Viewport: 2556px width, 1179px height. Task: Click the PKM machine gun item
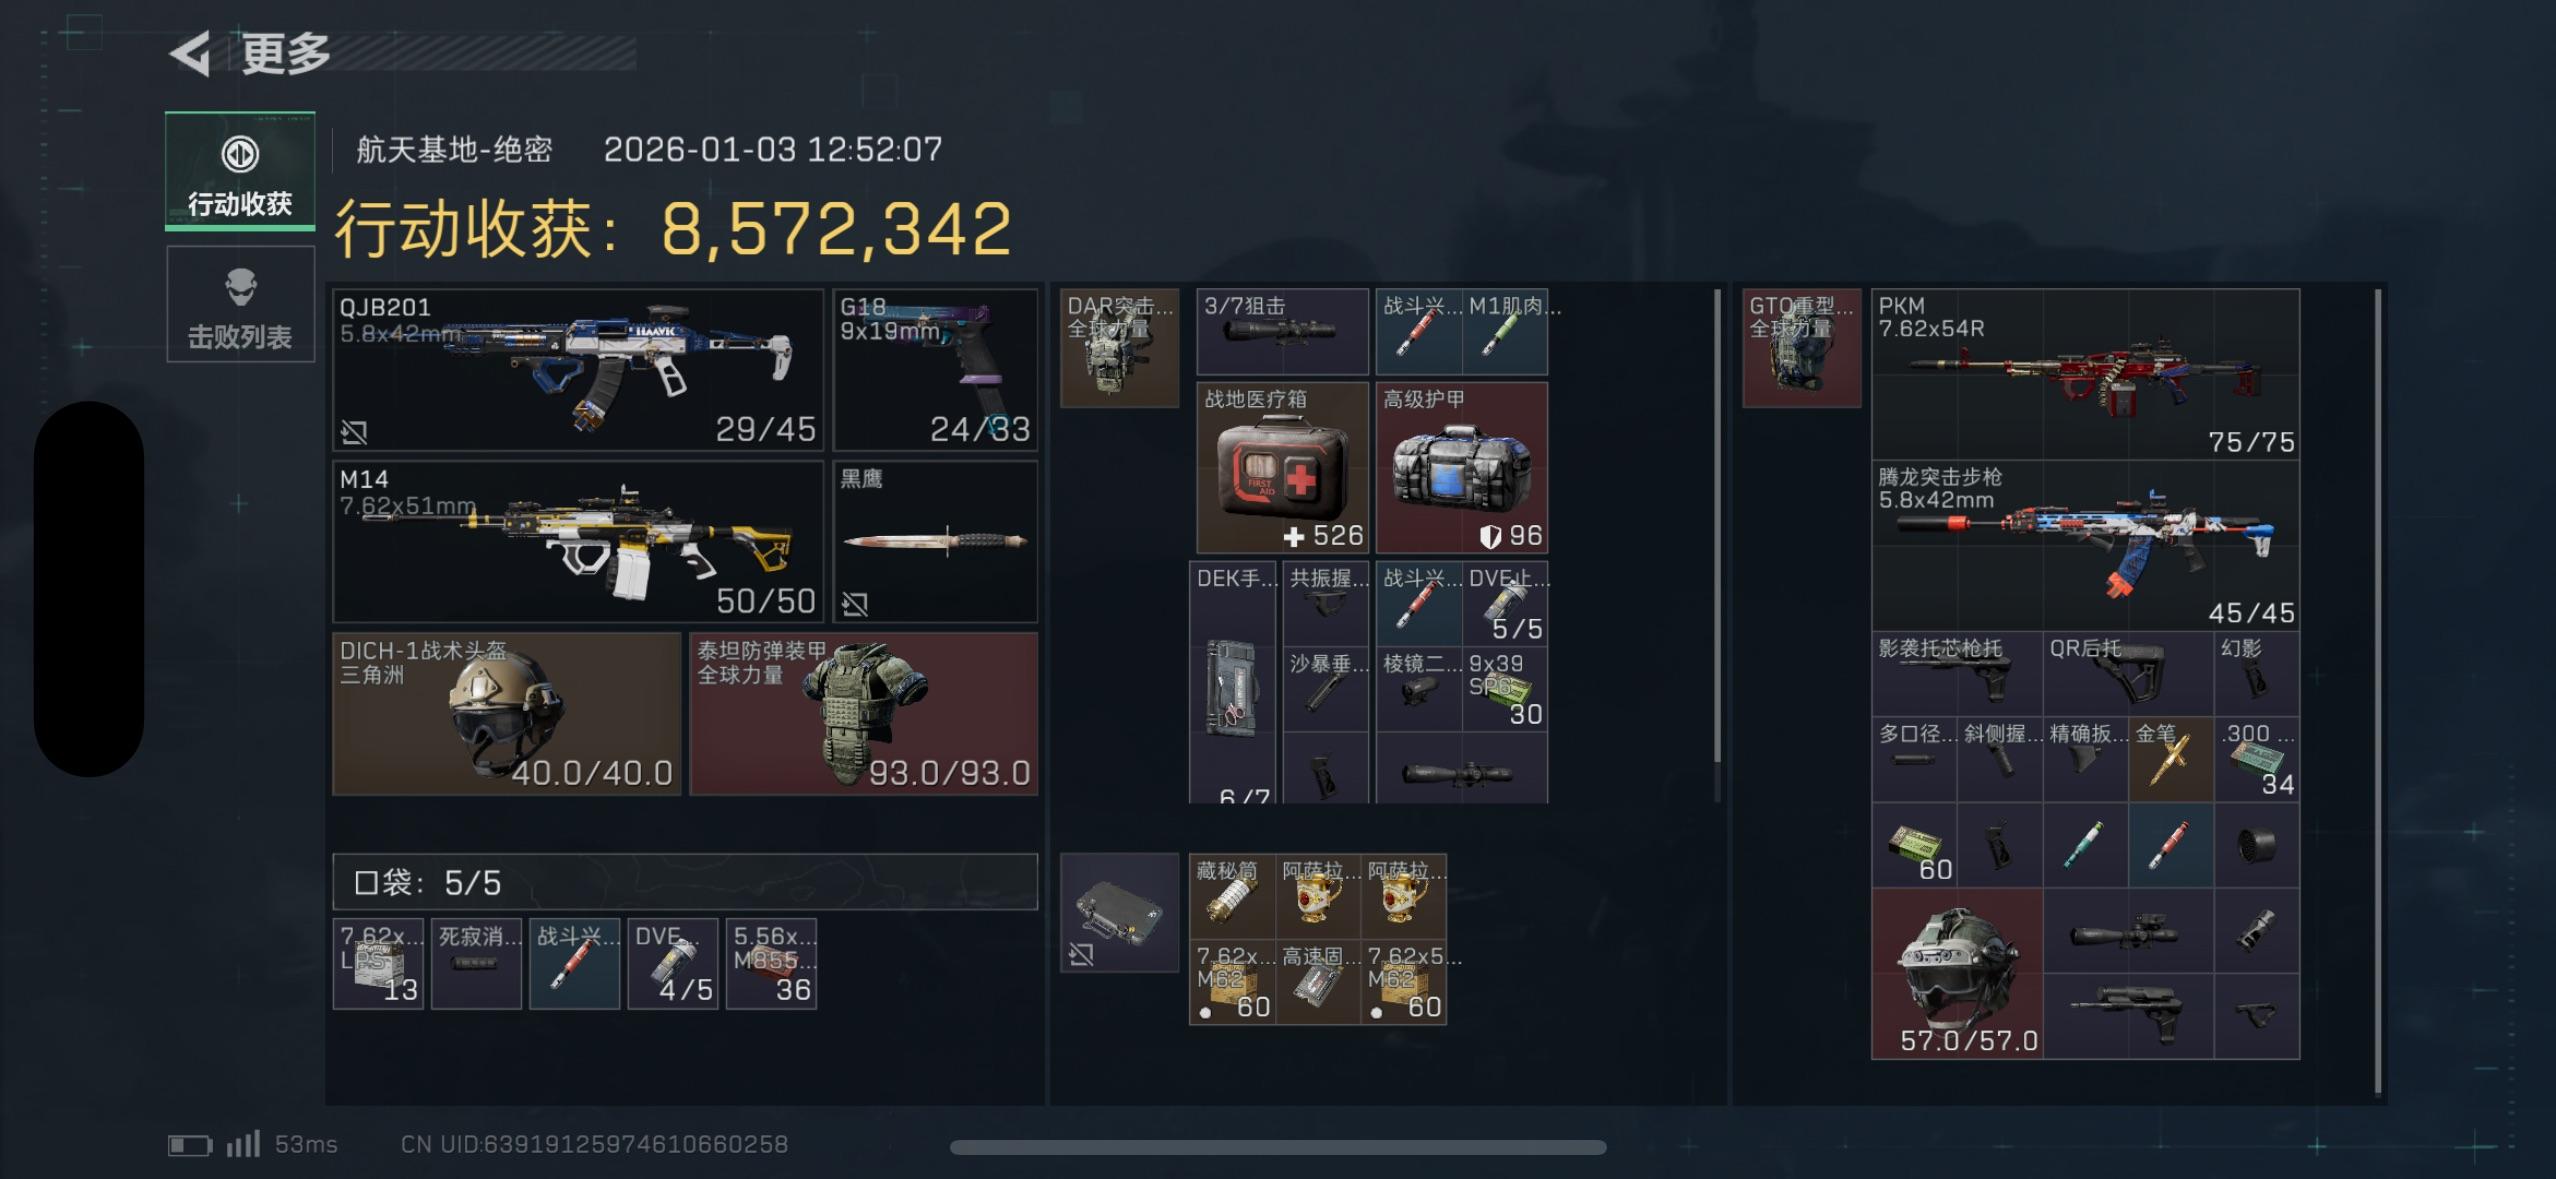pos(2086,374)
